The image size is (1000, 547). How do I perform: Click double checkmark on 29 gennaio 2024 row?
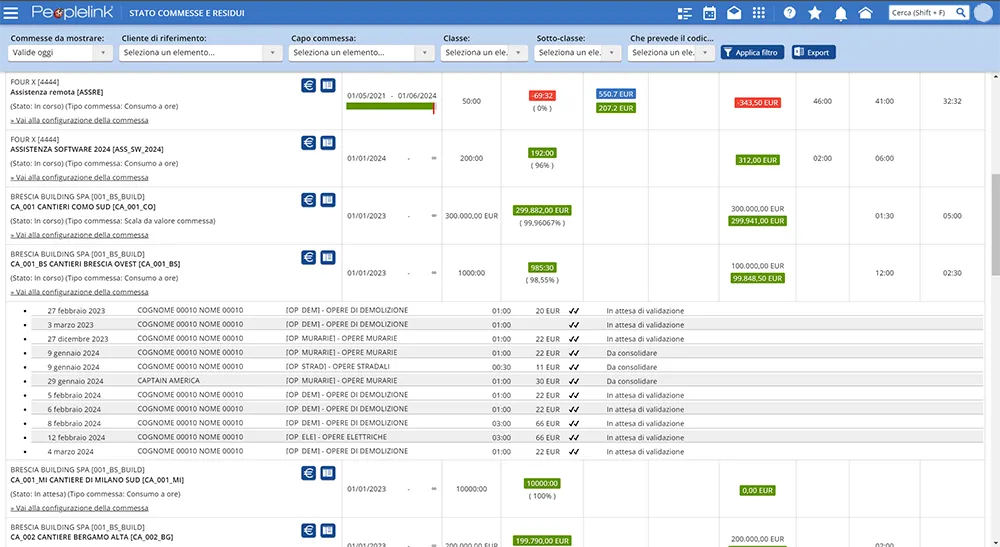(574, 381)
